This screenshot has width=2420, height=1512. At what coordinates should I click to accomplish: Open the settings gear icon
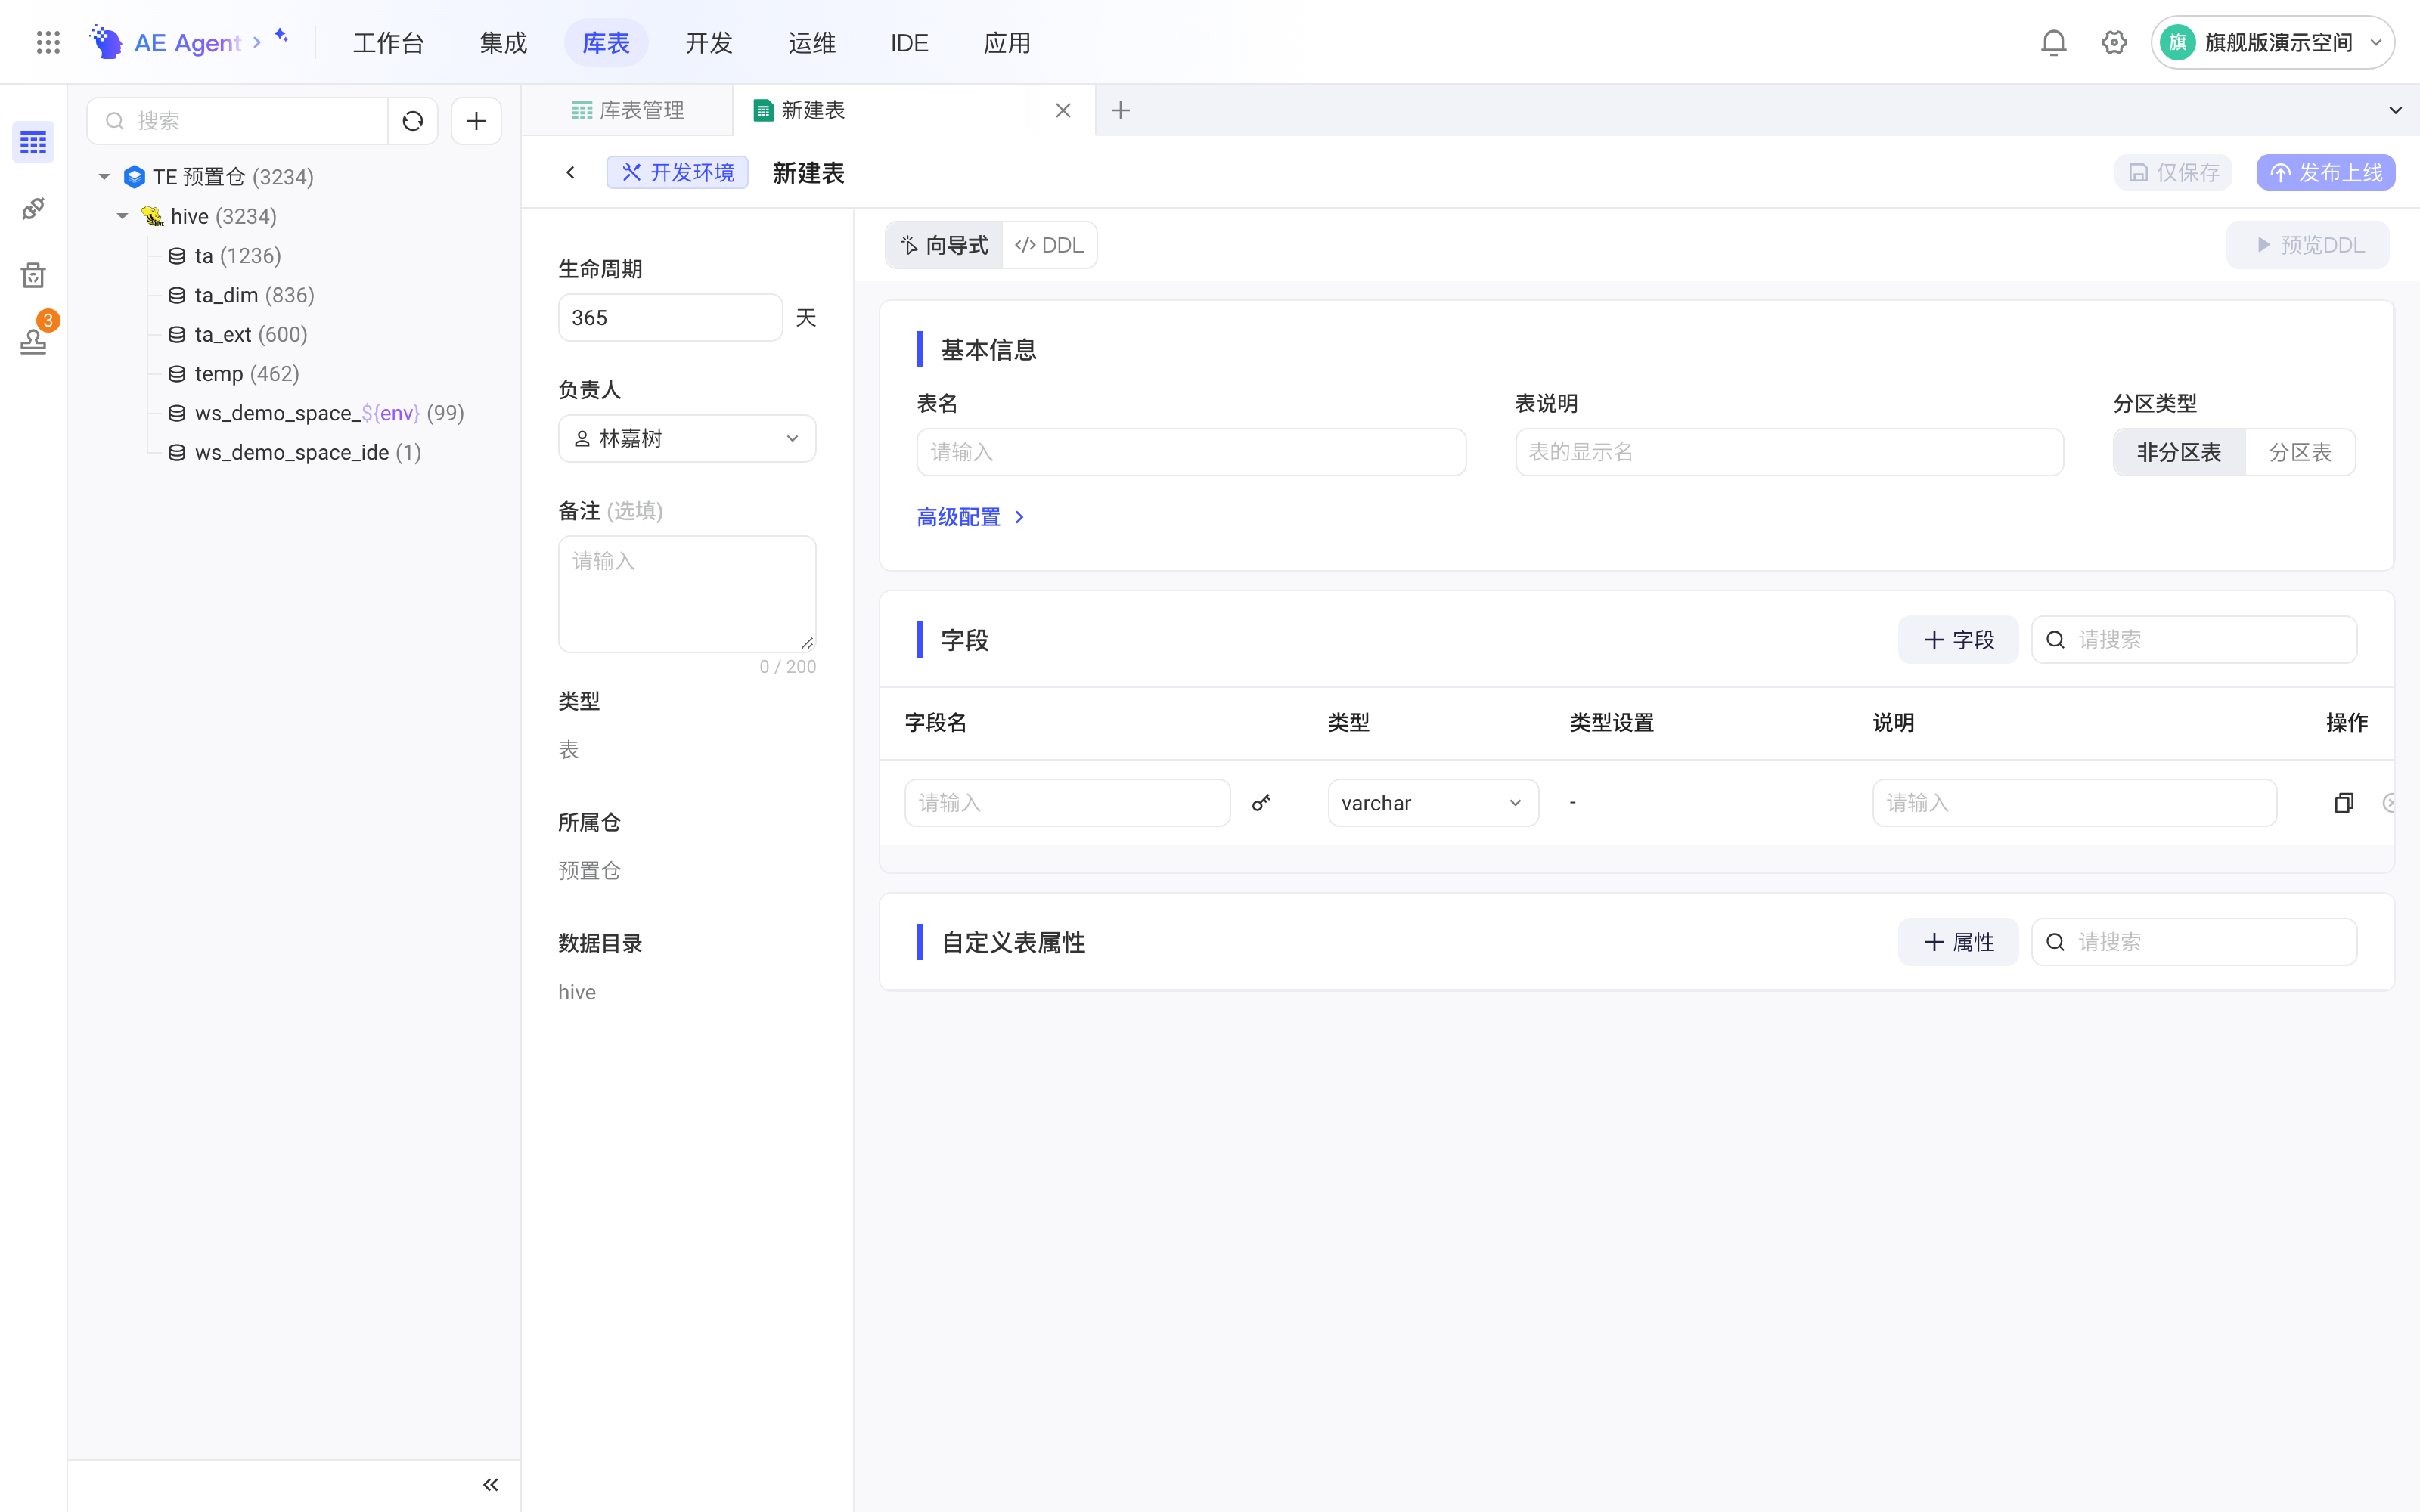coord(2114,42)
